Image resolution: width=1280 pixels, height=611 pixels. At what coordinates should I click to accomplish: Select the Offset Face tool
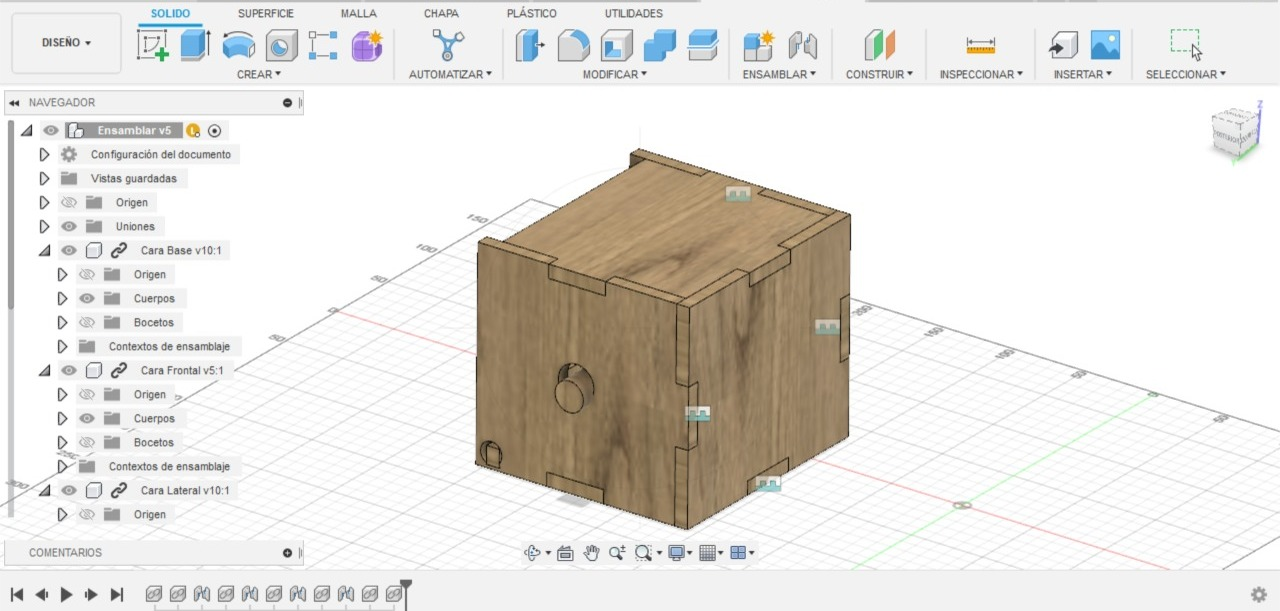[x=702, y=45]
